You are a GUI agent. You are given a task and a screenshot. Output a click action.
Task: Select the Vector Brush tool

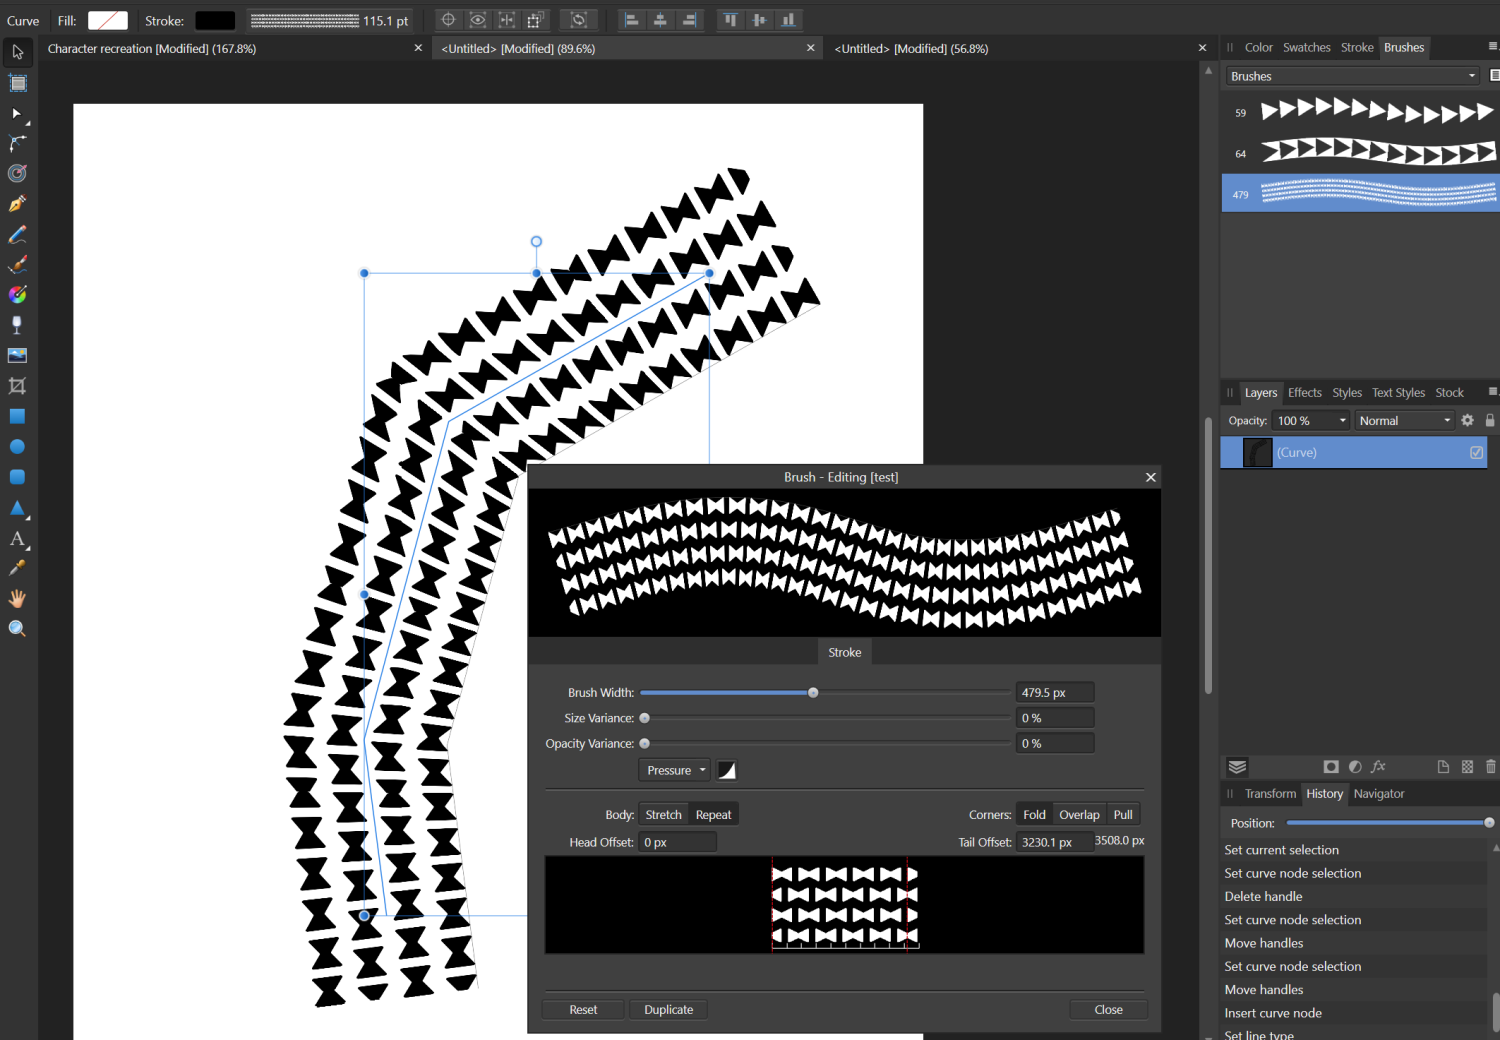(17, 264)
